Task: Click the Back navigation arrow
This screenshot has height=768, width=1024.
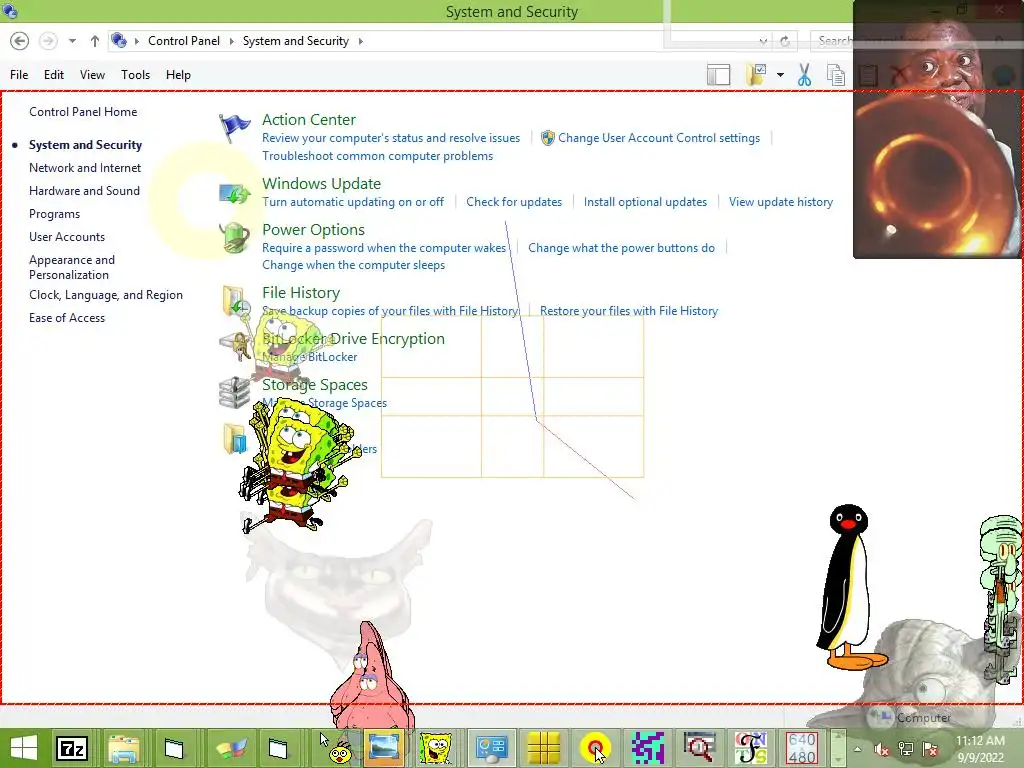Action: (20, 41)
